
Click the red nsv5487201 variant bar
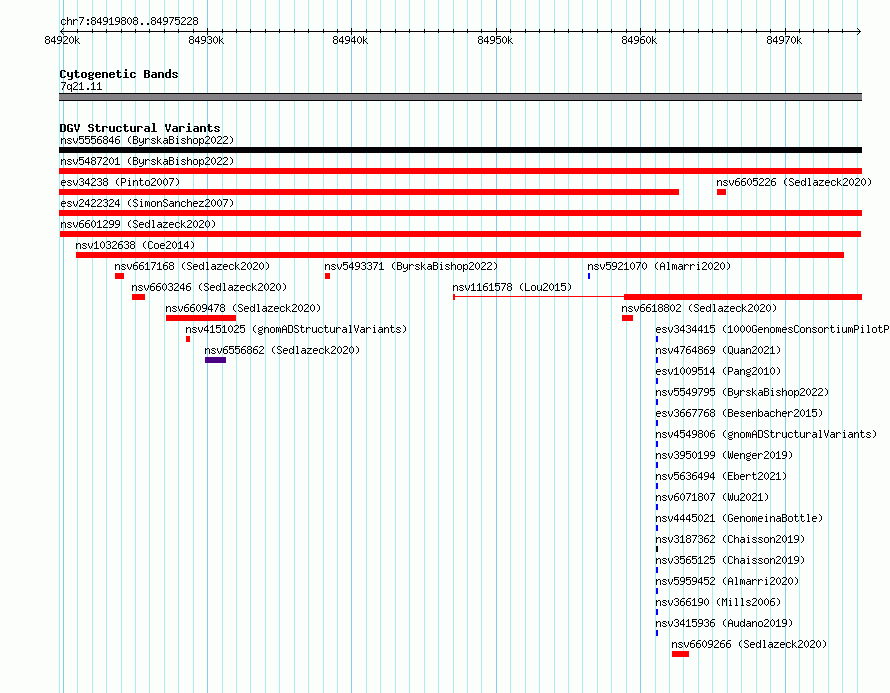pos(460,171)
